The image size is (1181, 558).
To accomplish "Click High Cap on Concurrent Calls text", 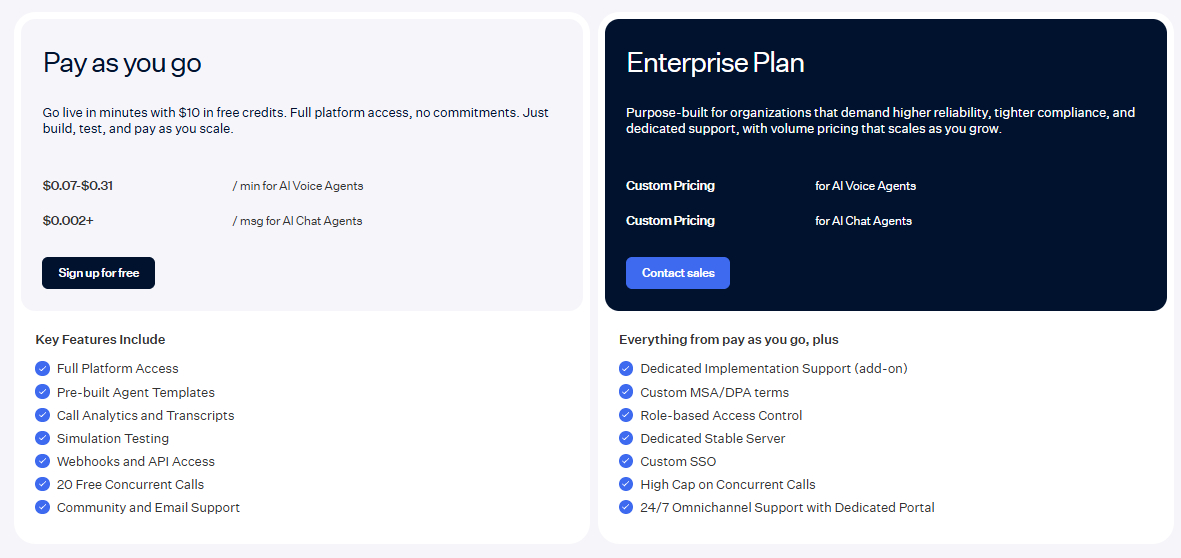I will tap(728, 484).
